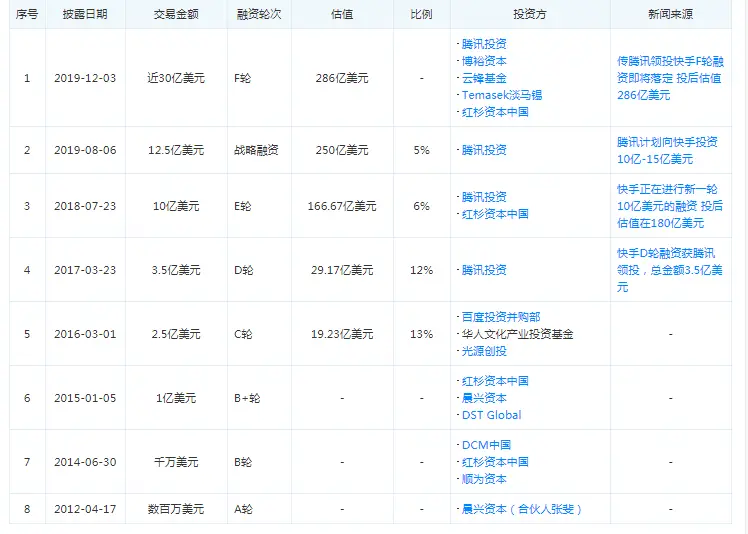Open news link 快手D轮融资获腾讯领投
The height and width of the screenshot is (534, 748).
(x=669, y=270)
